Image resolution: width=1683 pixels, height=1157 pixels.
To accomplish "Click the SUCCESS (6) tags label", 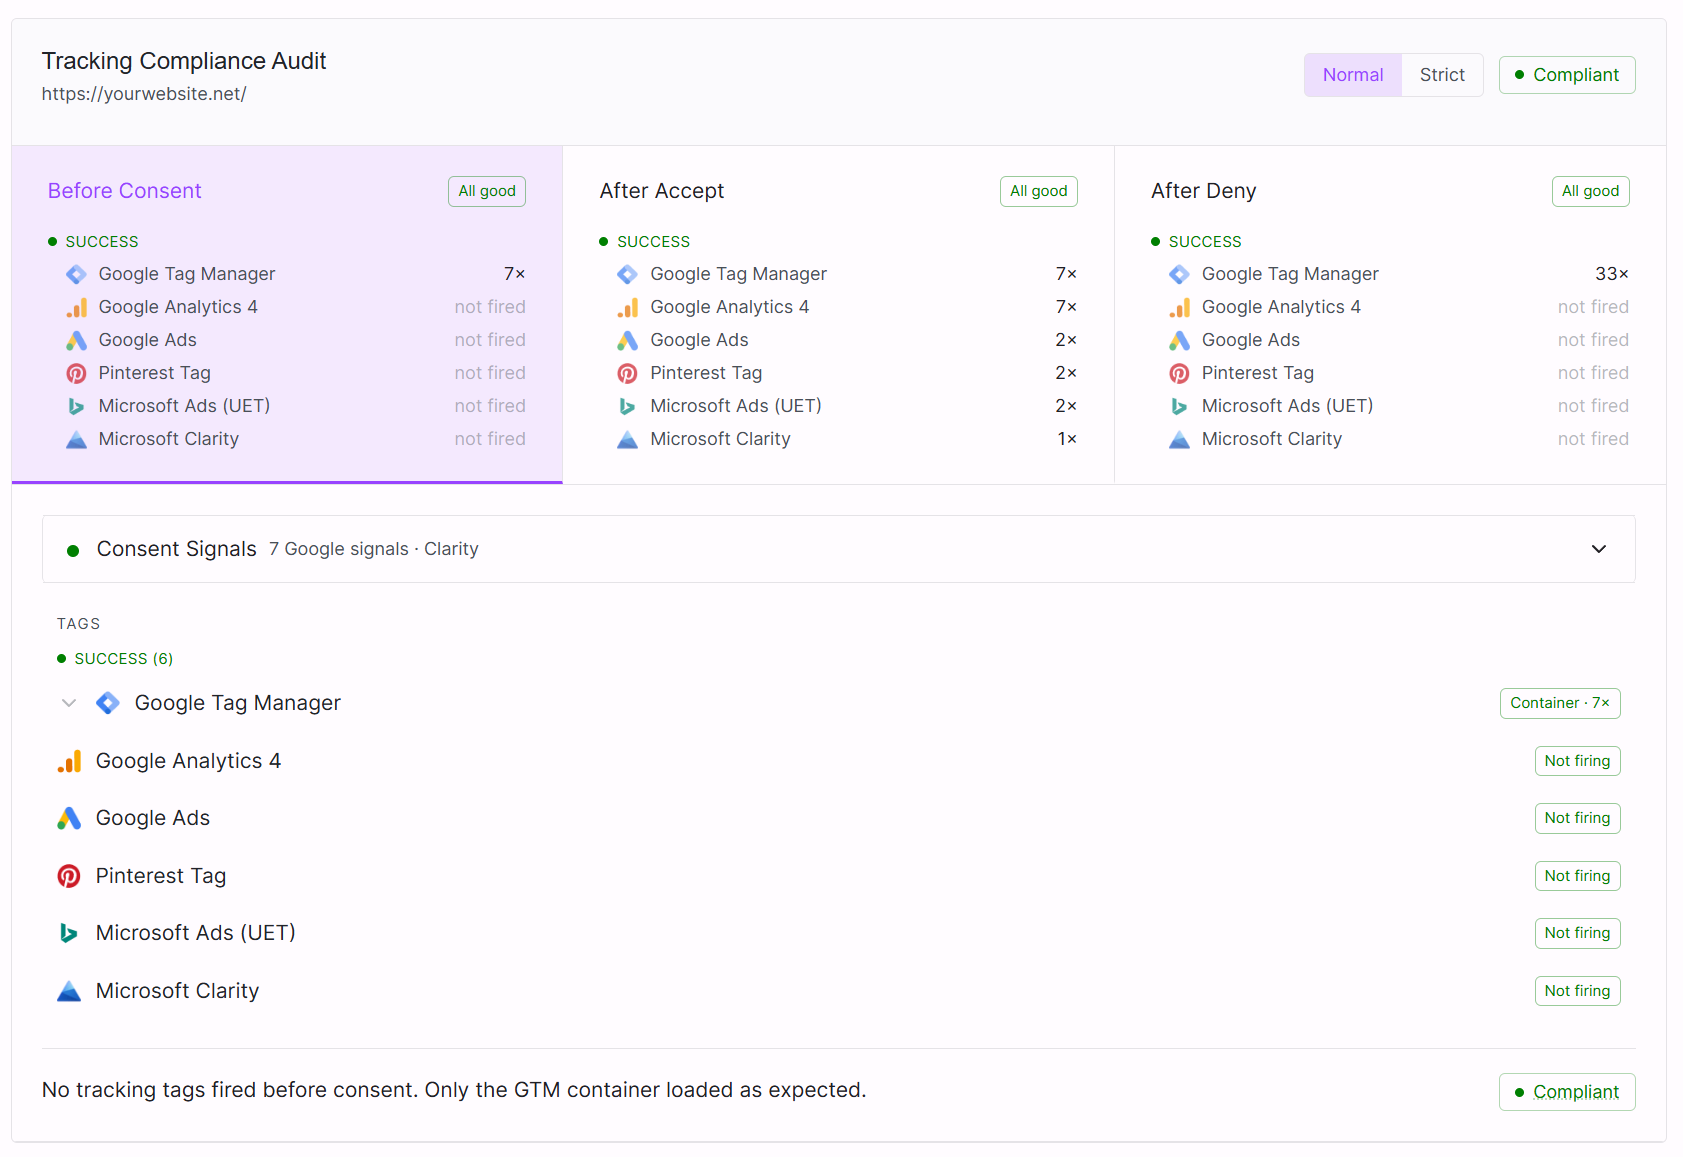I will click(124, 659).
